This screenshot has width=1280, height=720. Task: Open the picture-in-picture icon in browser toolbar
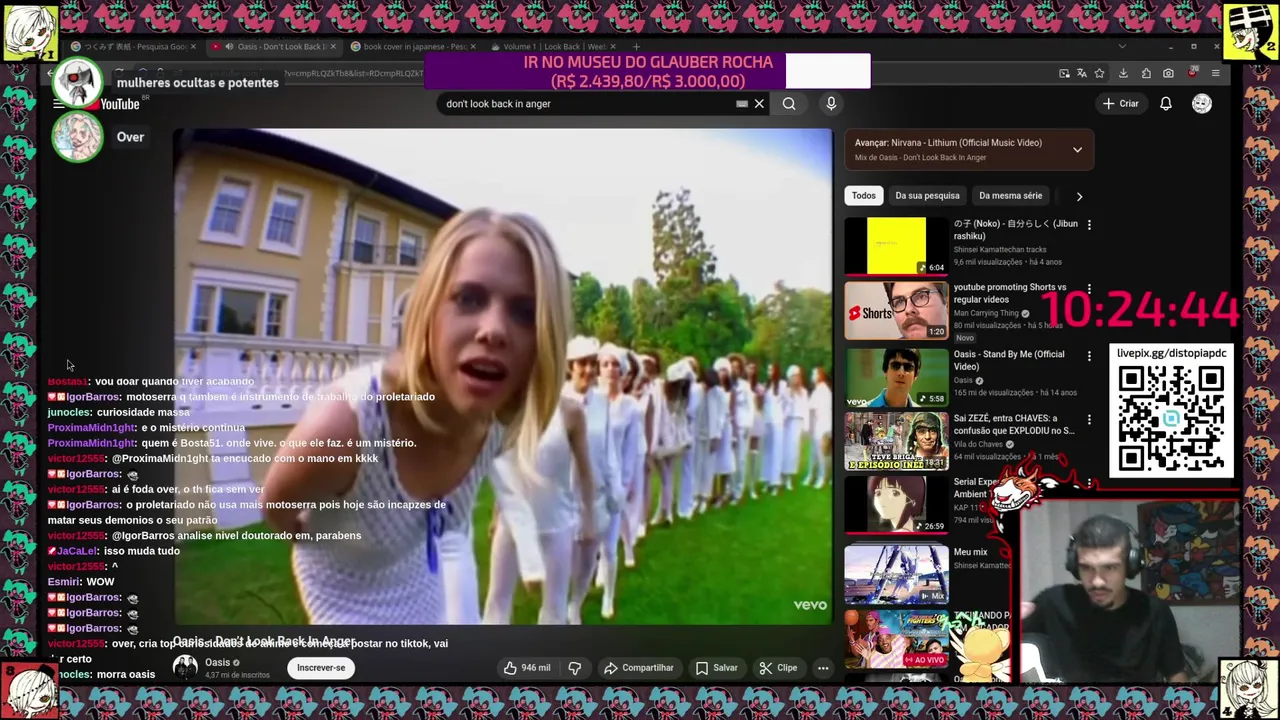point(1064,73)
